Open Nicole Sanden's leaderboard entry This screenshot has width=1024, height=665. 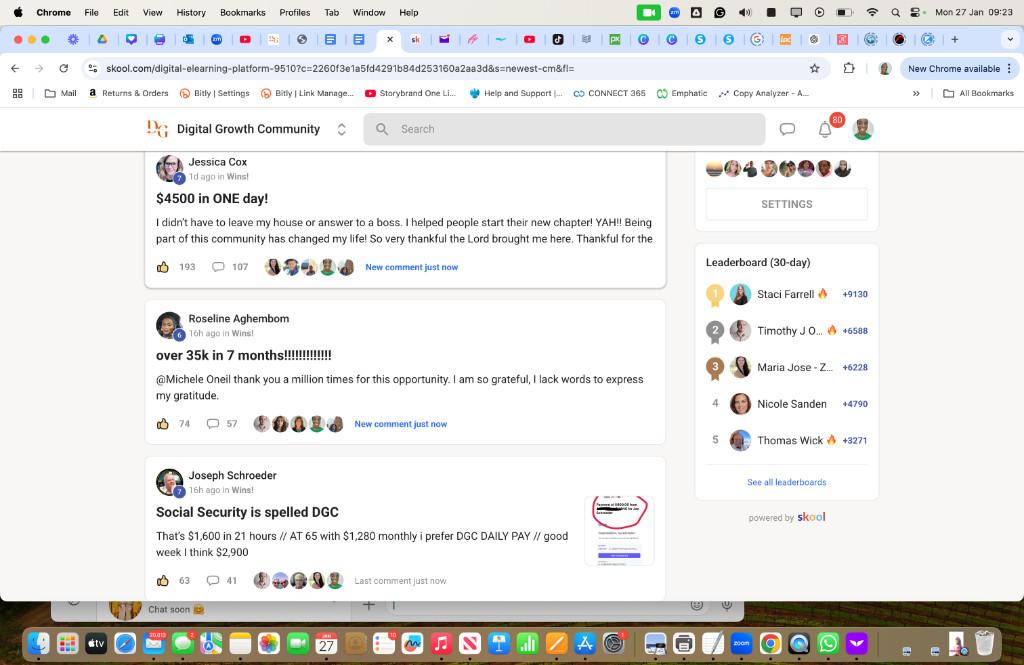(x=792, y=404)
